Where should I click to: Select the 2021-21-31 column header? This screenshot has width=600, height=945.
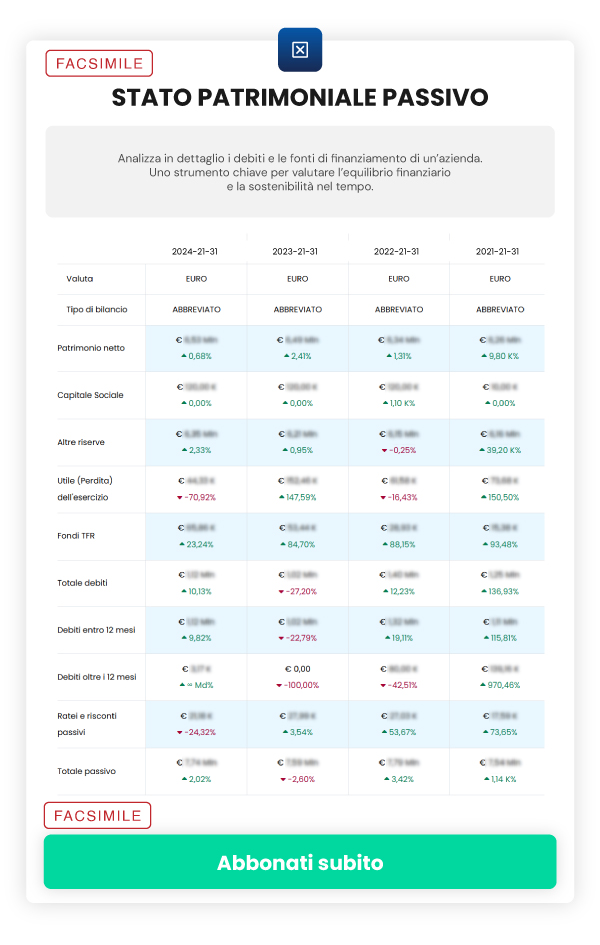click(499, 251)
